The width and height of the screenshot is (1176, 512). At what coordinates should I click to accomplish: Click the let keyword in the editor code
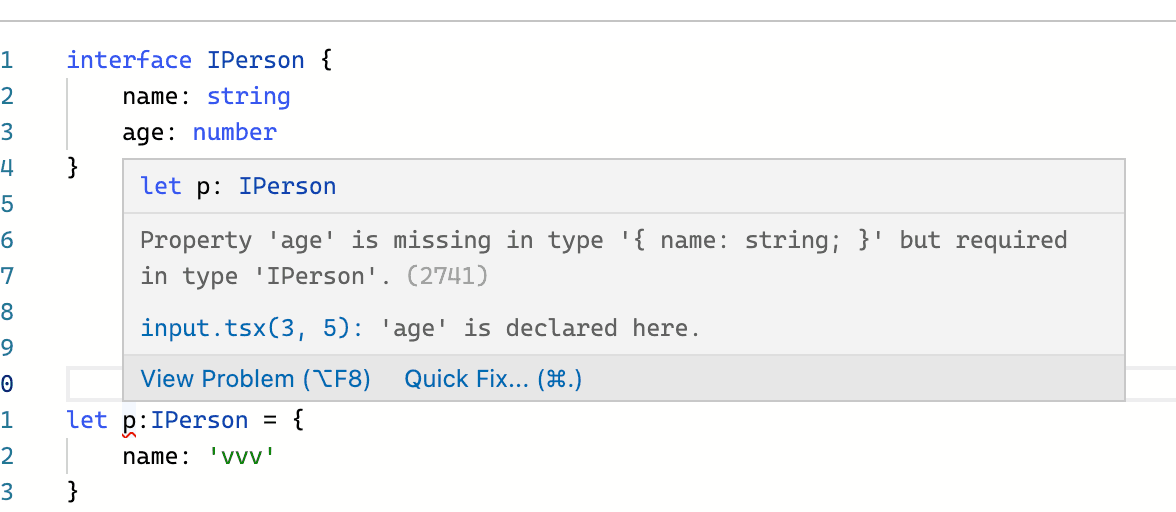pyautogui.click(x=87, y=421)
